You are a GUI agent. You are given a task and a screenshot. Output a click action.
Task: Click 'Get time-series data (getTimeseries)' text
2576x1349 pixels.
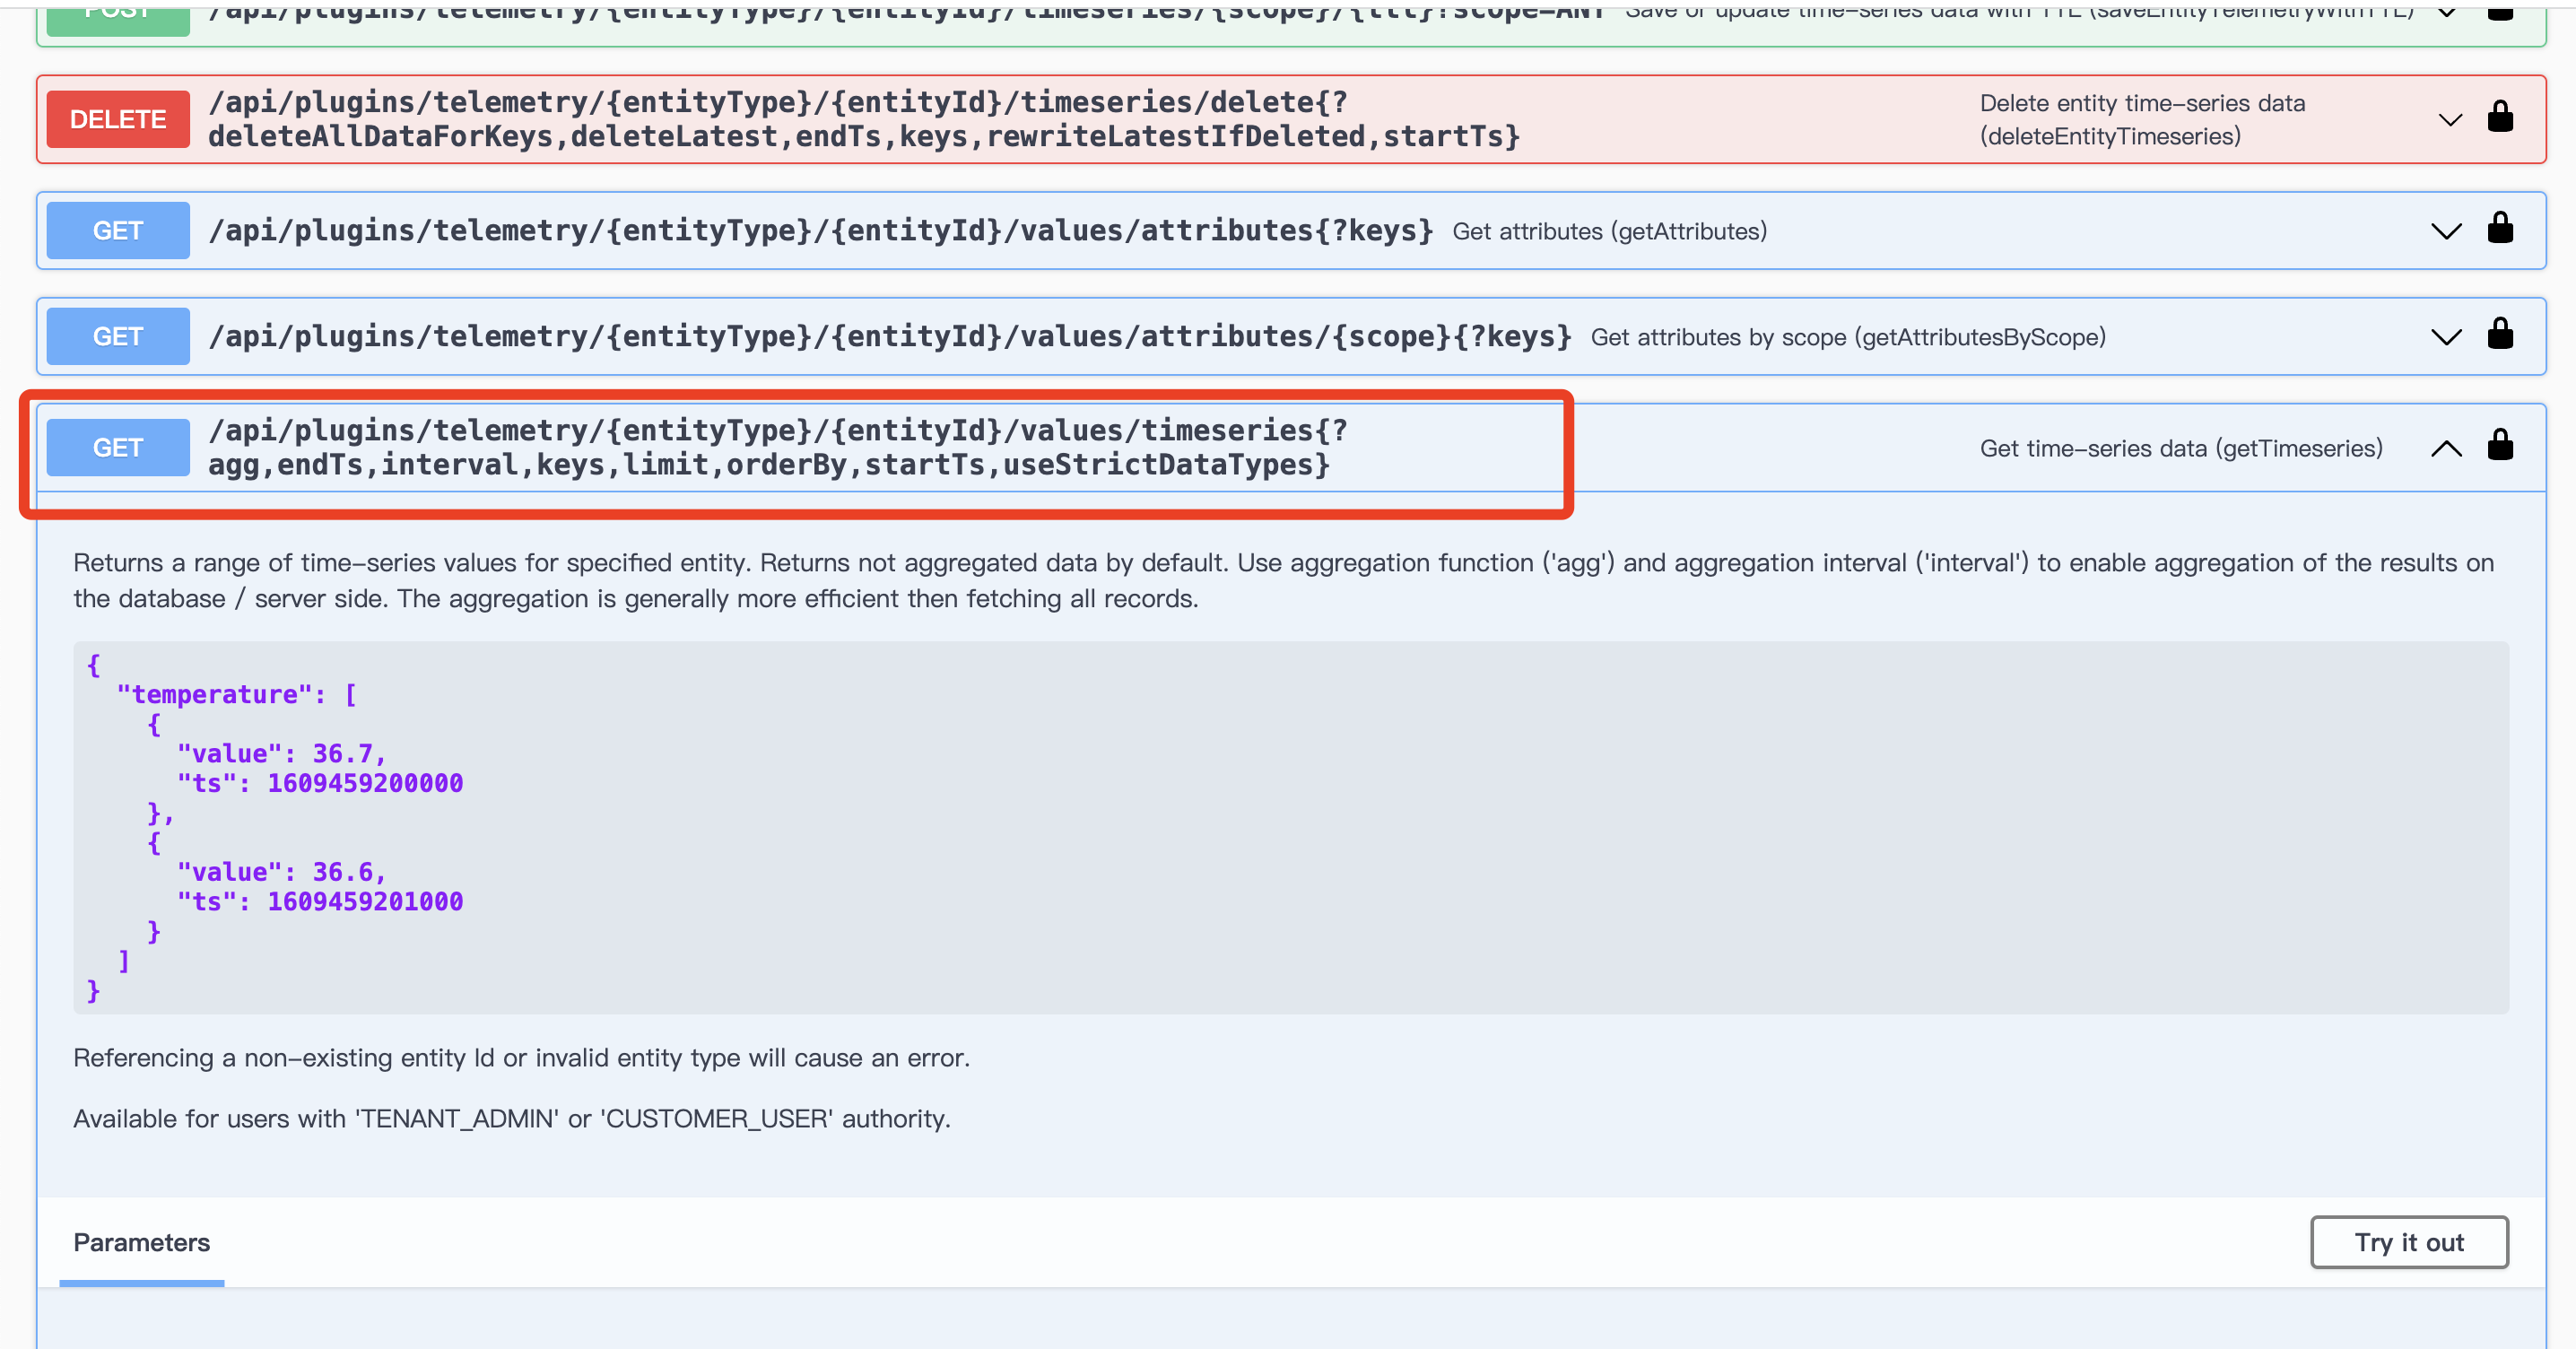click(2181, 448)
